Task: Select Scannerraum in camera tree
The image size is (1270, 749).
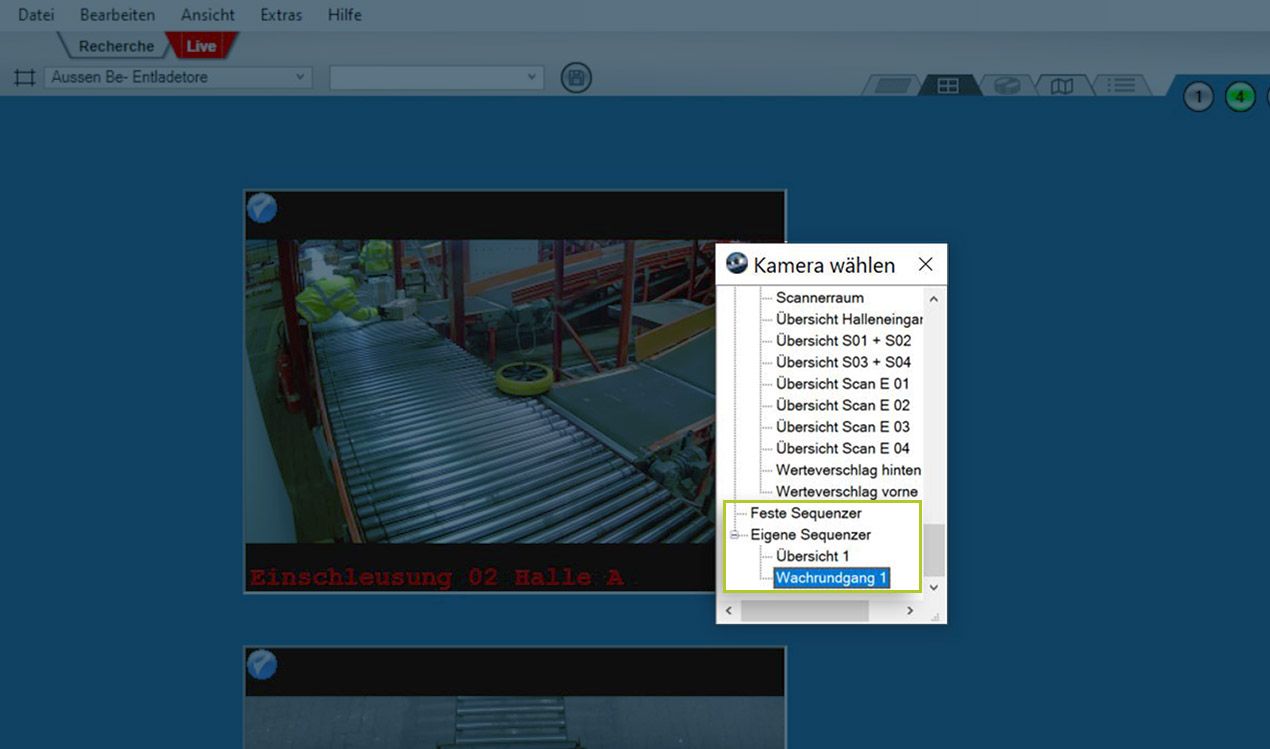Action: [820, 298]
